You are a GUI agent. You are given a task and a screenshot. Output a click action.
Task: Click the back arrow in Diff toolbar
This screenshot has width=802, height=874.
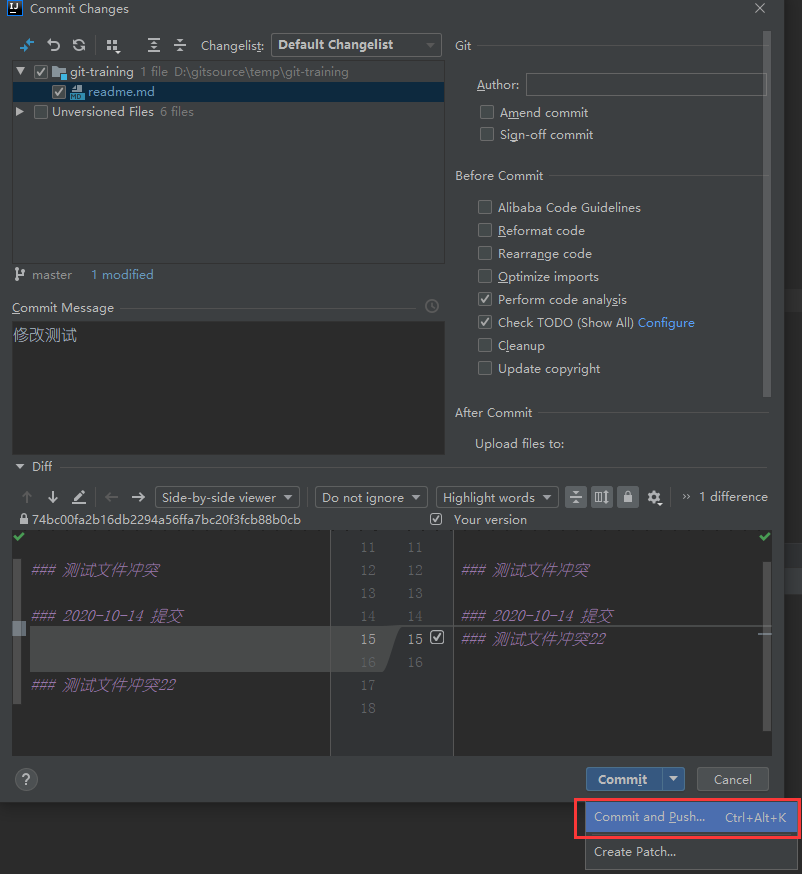(x=111, y=497)
